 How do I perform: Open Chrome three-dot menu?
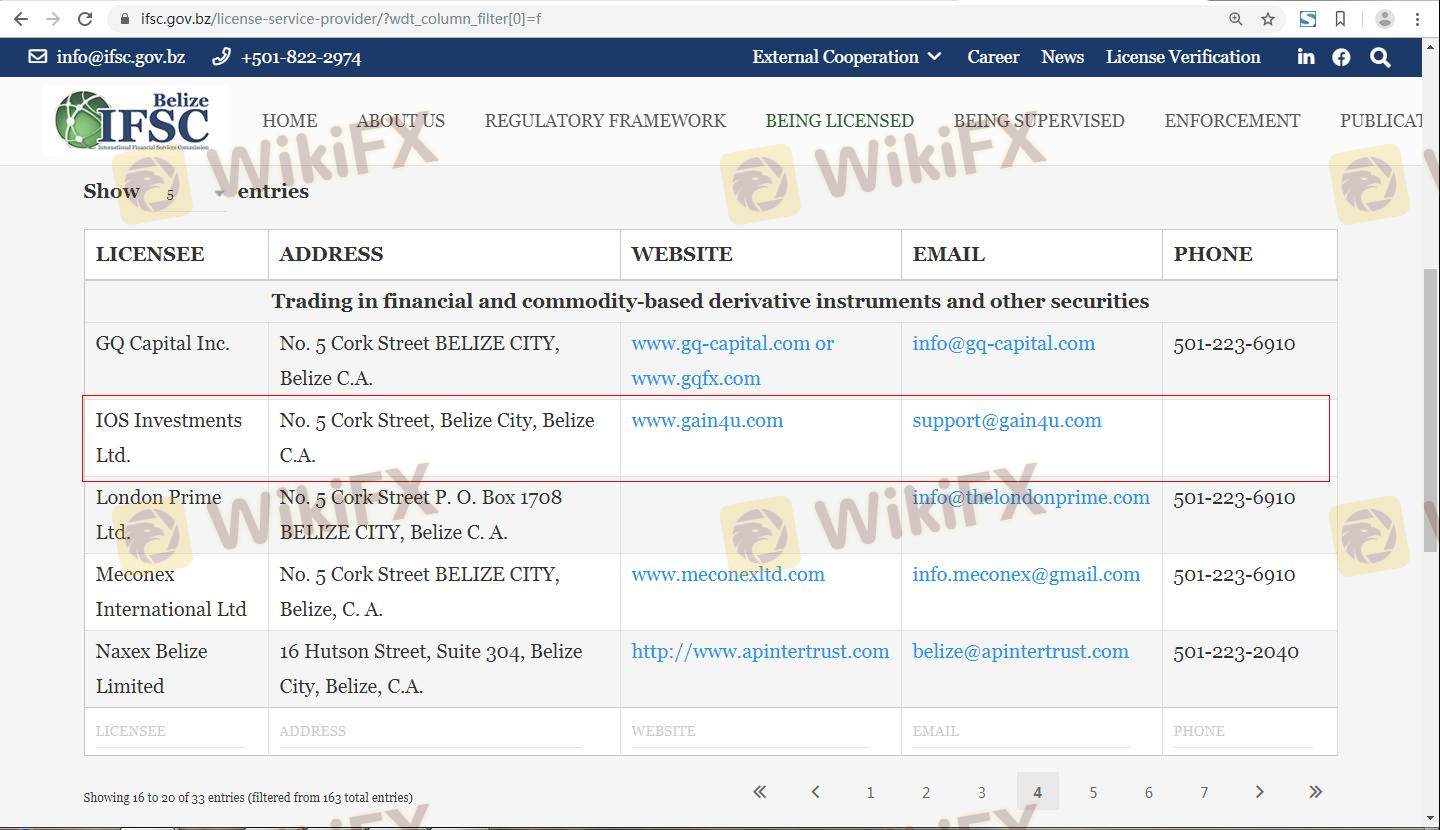(x=1417, y=19)
